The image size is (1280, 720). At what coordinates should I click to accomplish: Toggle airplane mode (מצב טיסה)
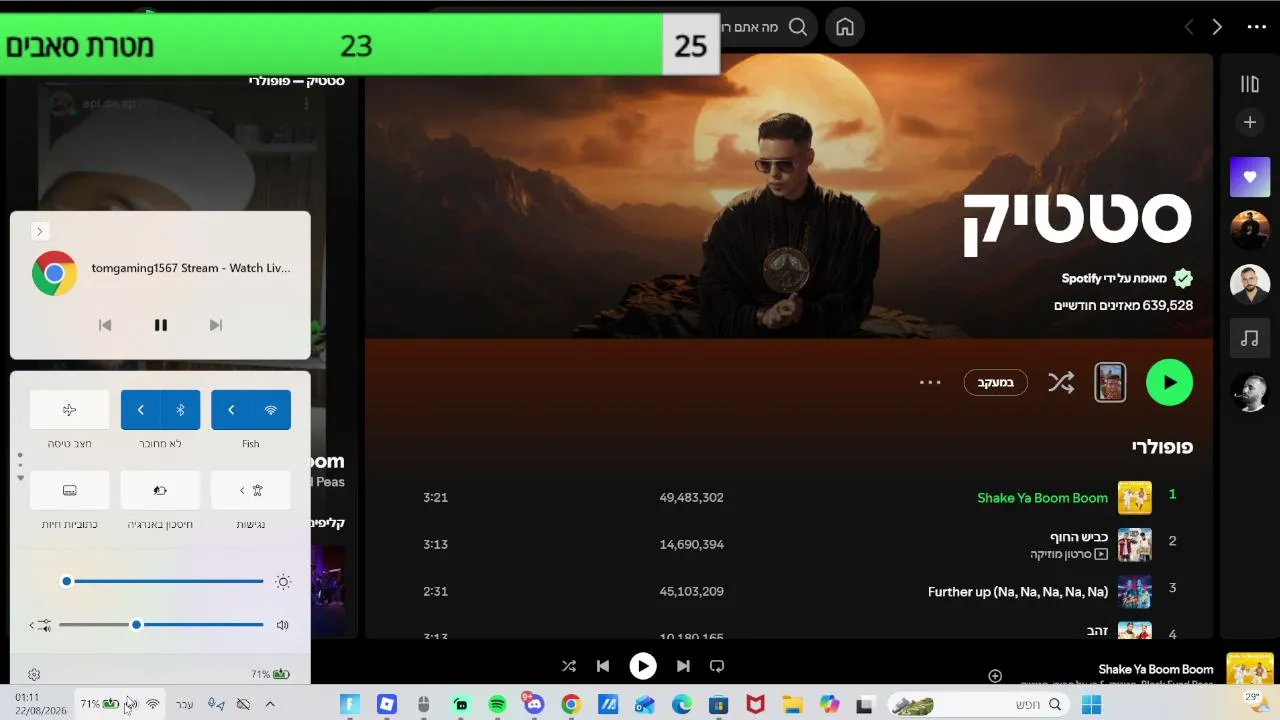click(x=69, y=410)
